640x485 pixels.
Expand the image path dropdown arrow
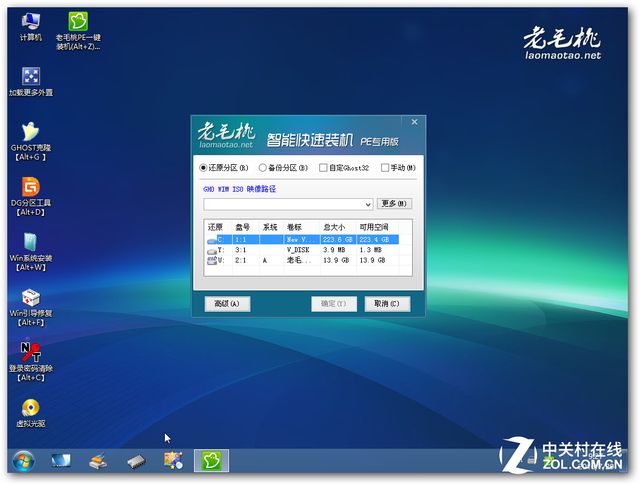(x=368, y=204)
